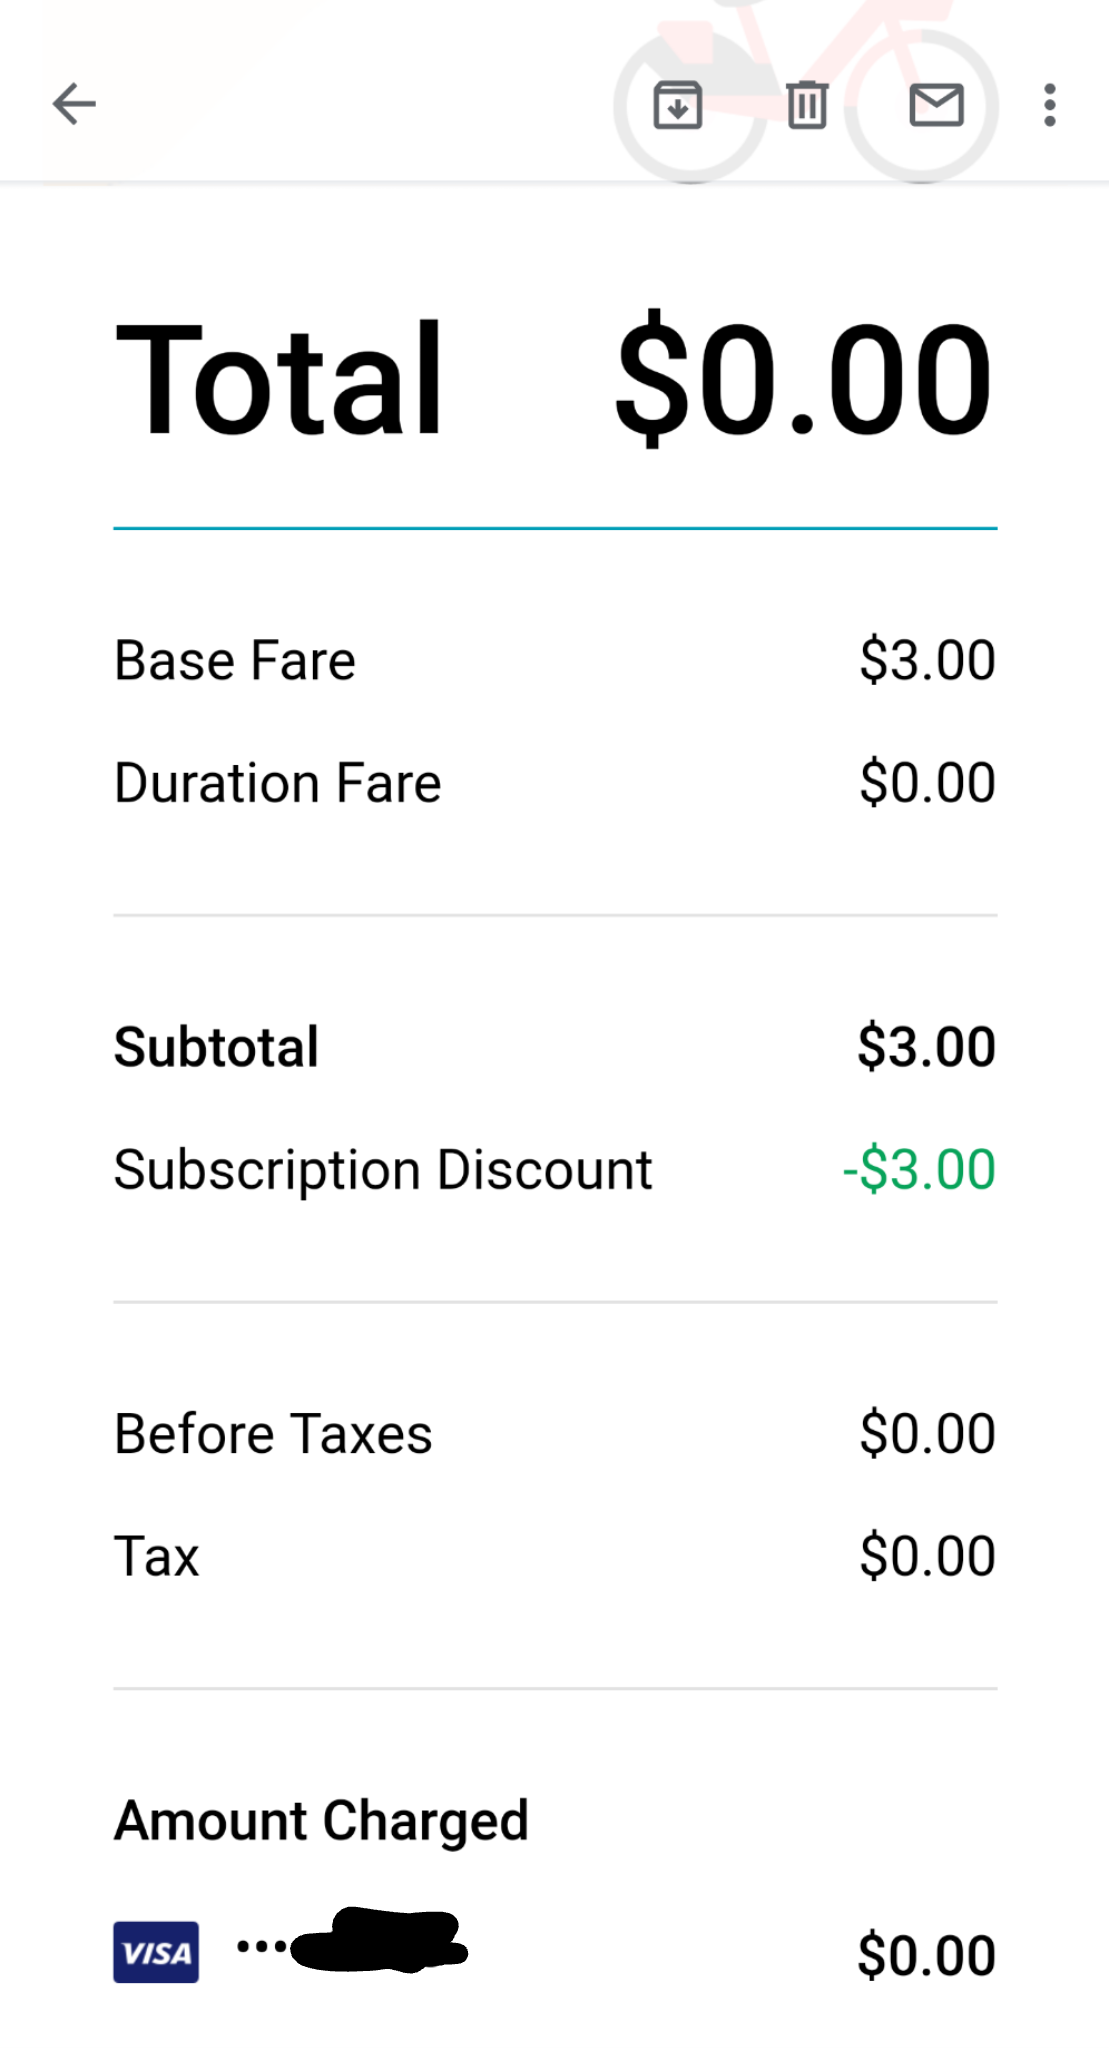Tap the large $0.00 total amount
The image size is (1109, 2048).
tap(802, 379)
